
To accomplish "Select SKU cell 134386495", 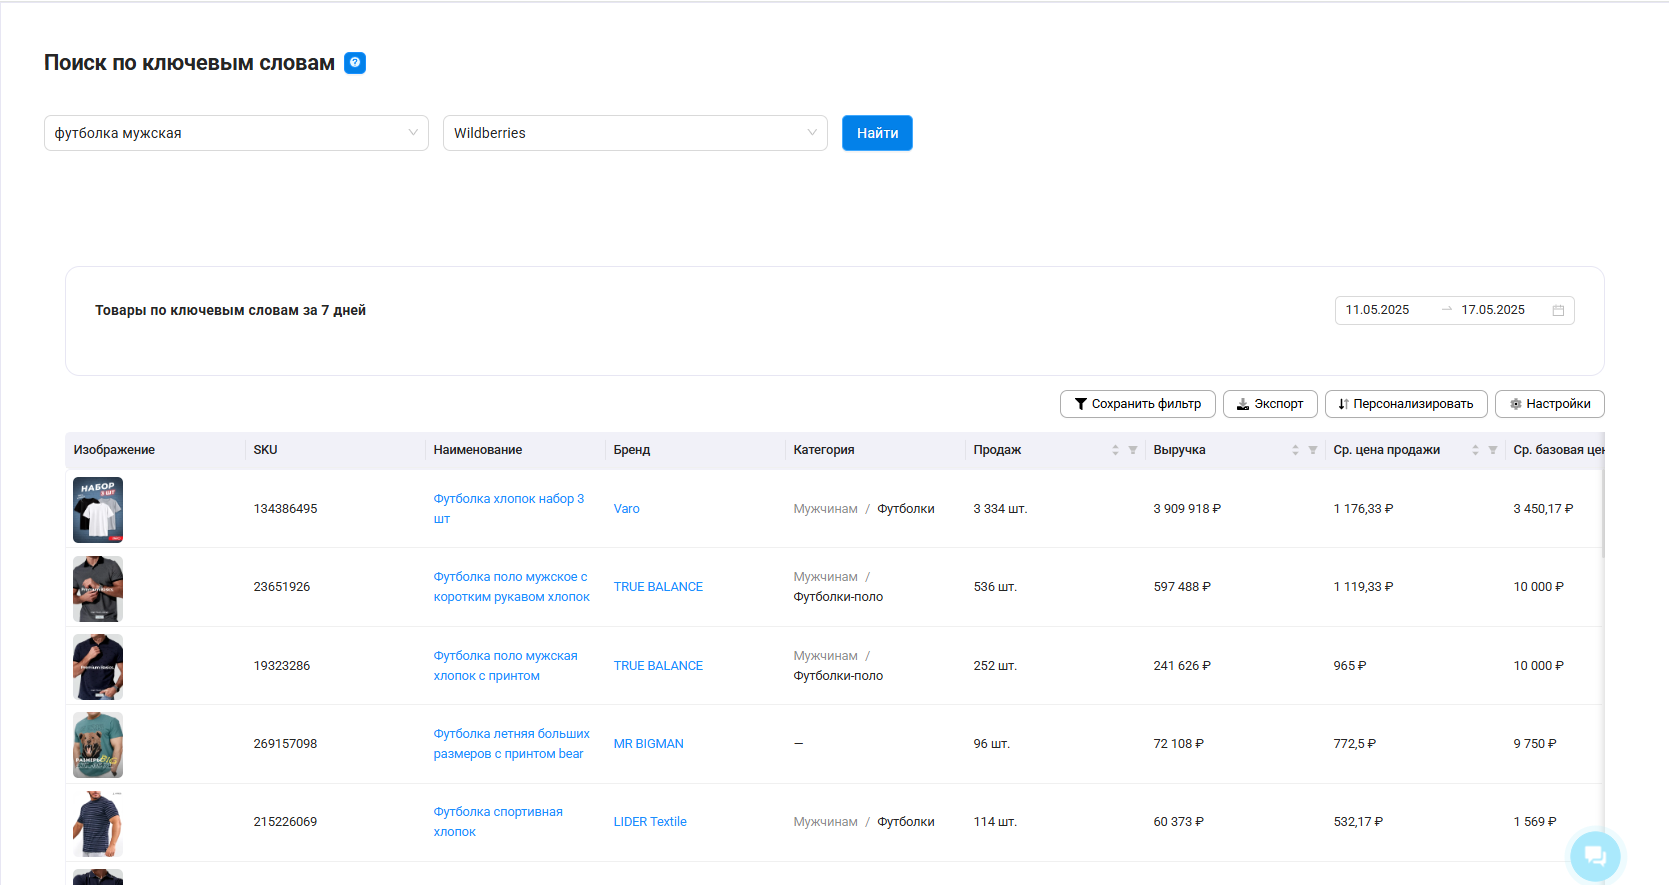I will 285,509.
